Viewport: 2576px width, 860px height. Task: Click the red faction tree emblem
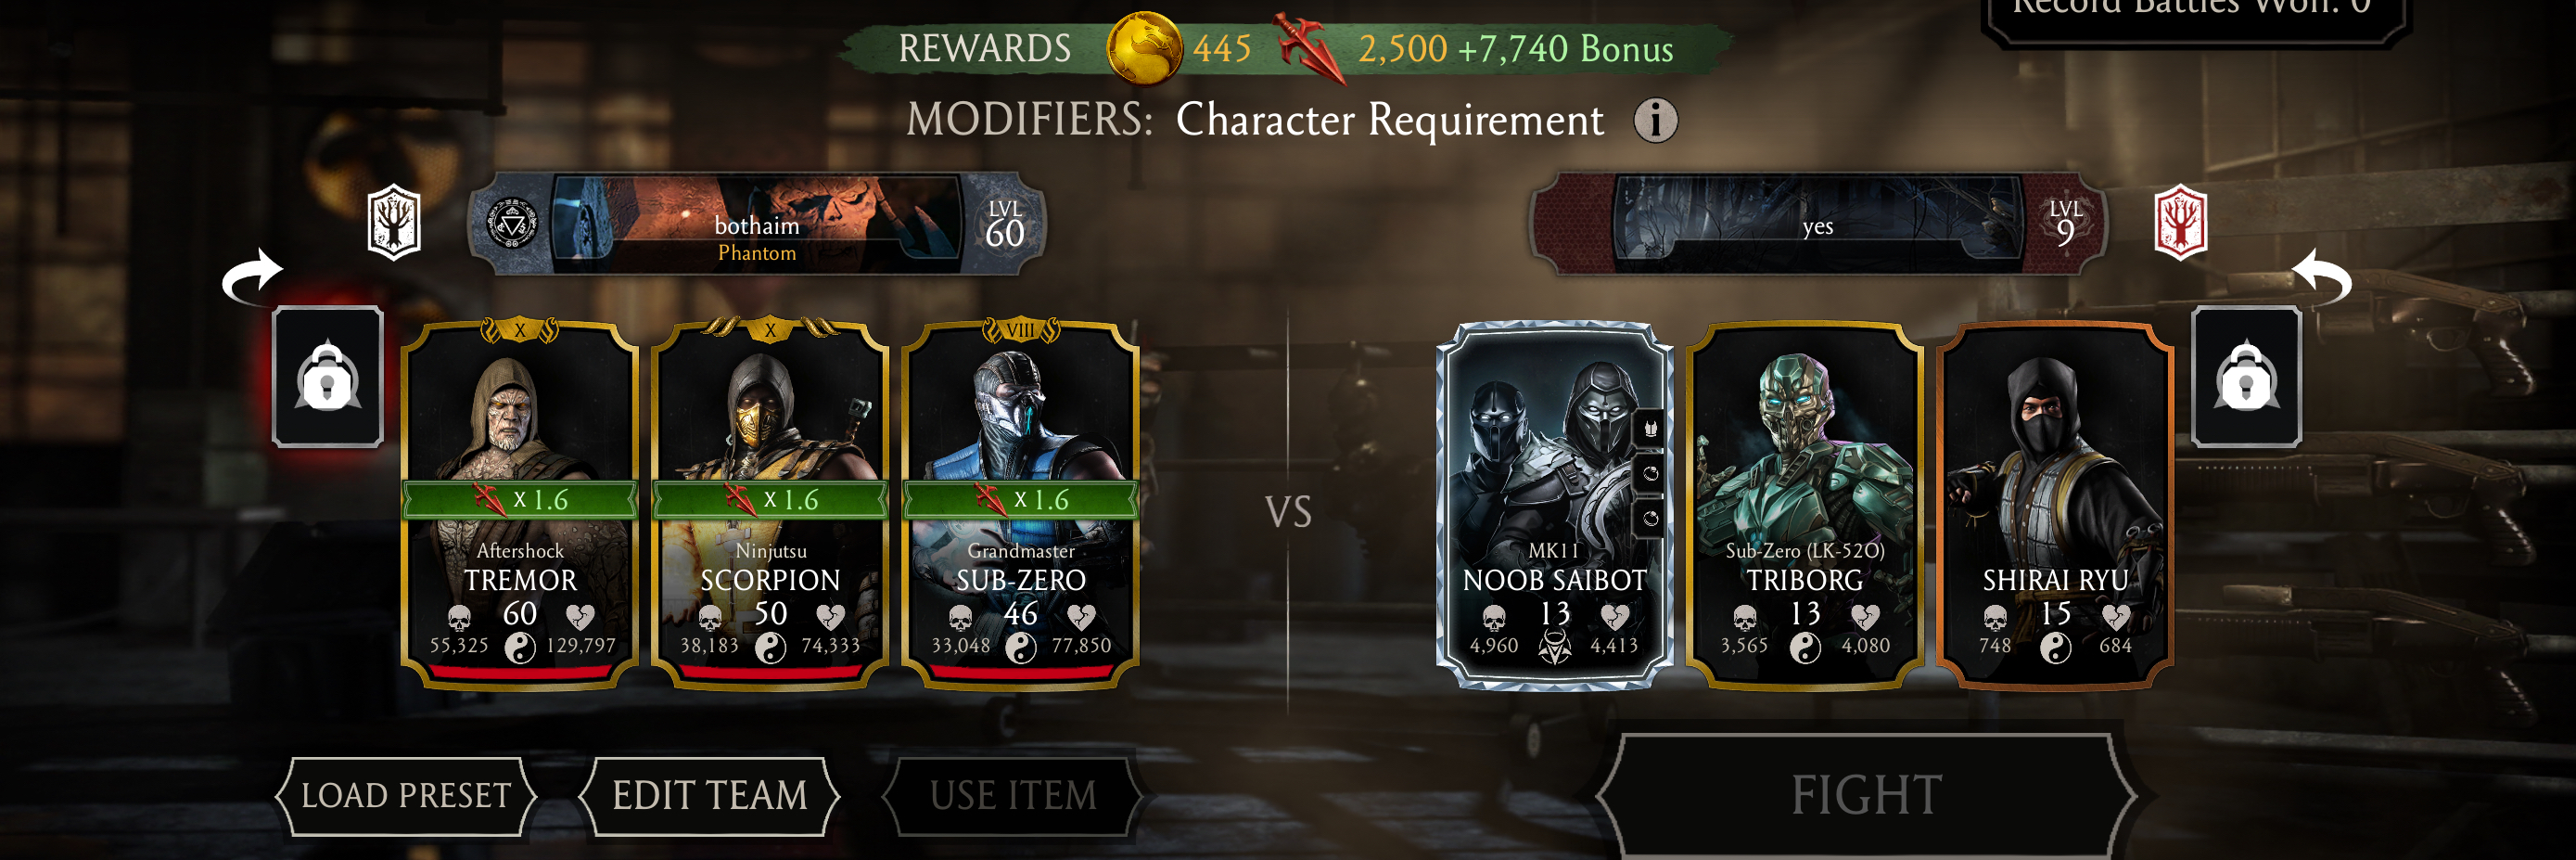tap(2180, 222)
